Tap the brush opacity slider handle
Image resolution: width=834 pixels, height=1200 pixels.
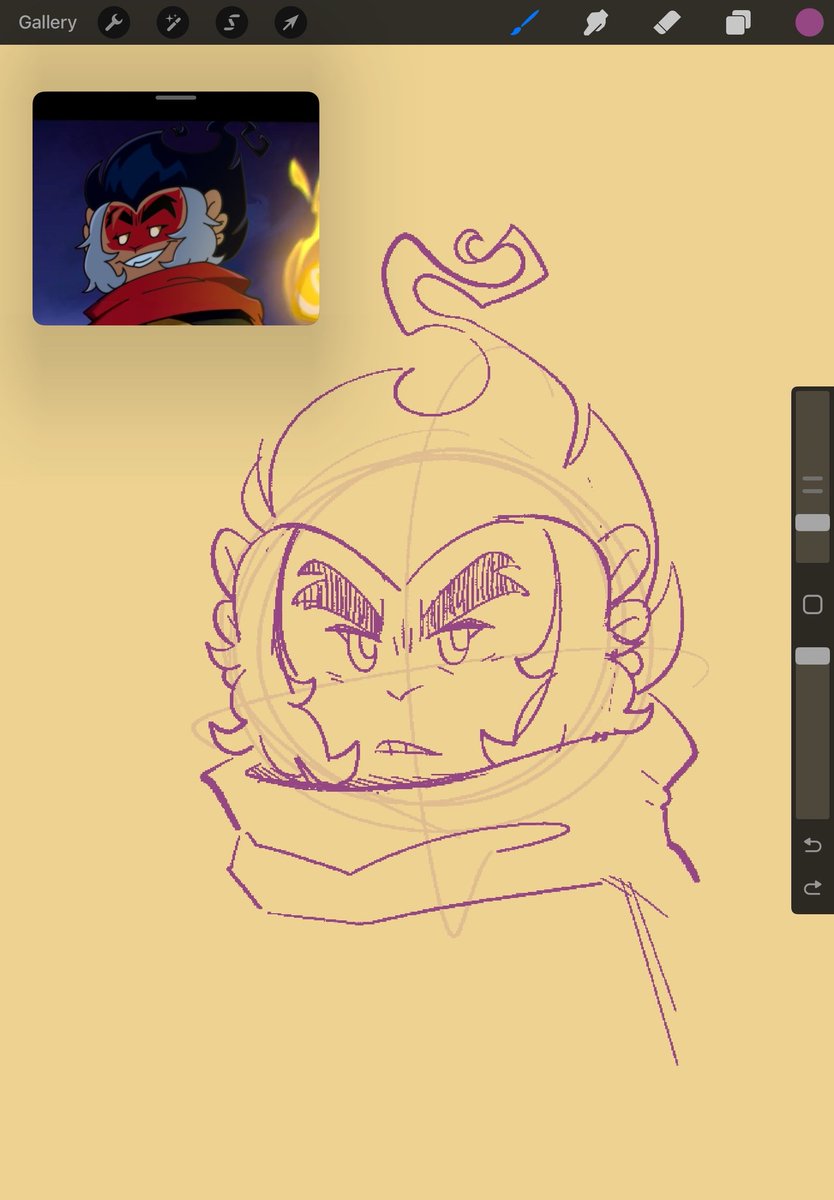click(x=812, y=655)
